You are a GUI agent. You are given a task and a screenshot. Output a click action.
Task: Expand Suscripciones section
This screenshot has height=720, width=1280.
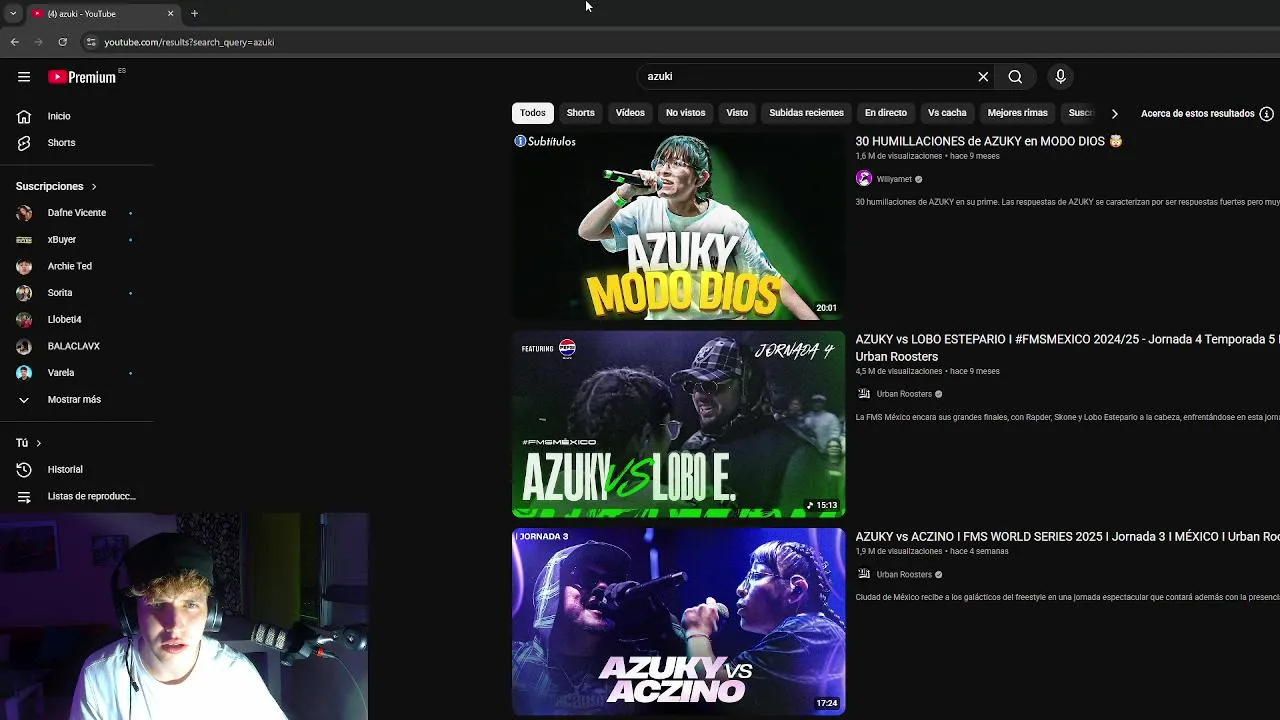(56, 186)
